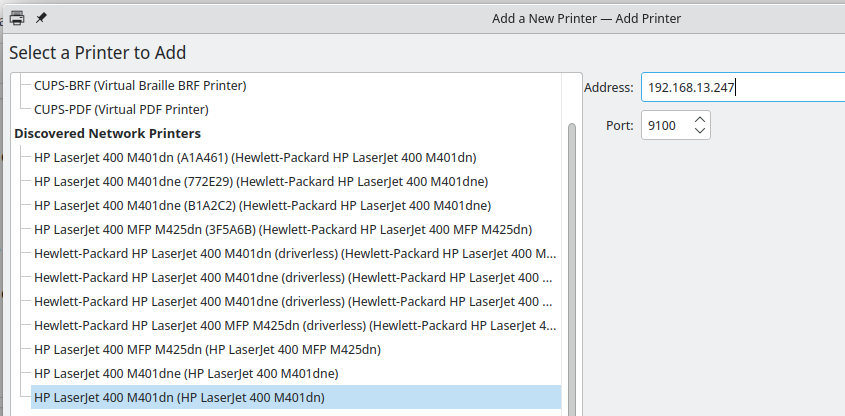Choose HP LaserJet 400 M401dne (772E29)
The width and height of the screenshot is (845, 416).
click(260, 181)
